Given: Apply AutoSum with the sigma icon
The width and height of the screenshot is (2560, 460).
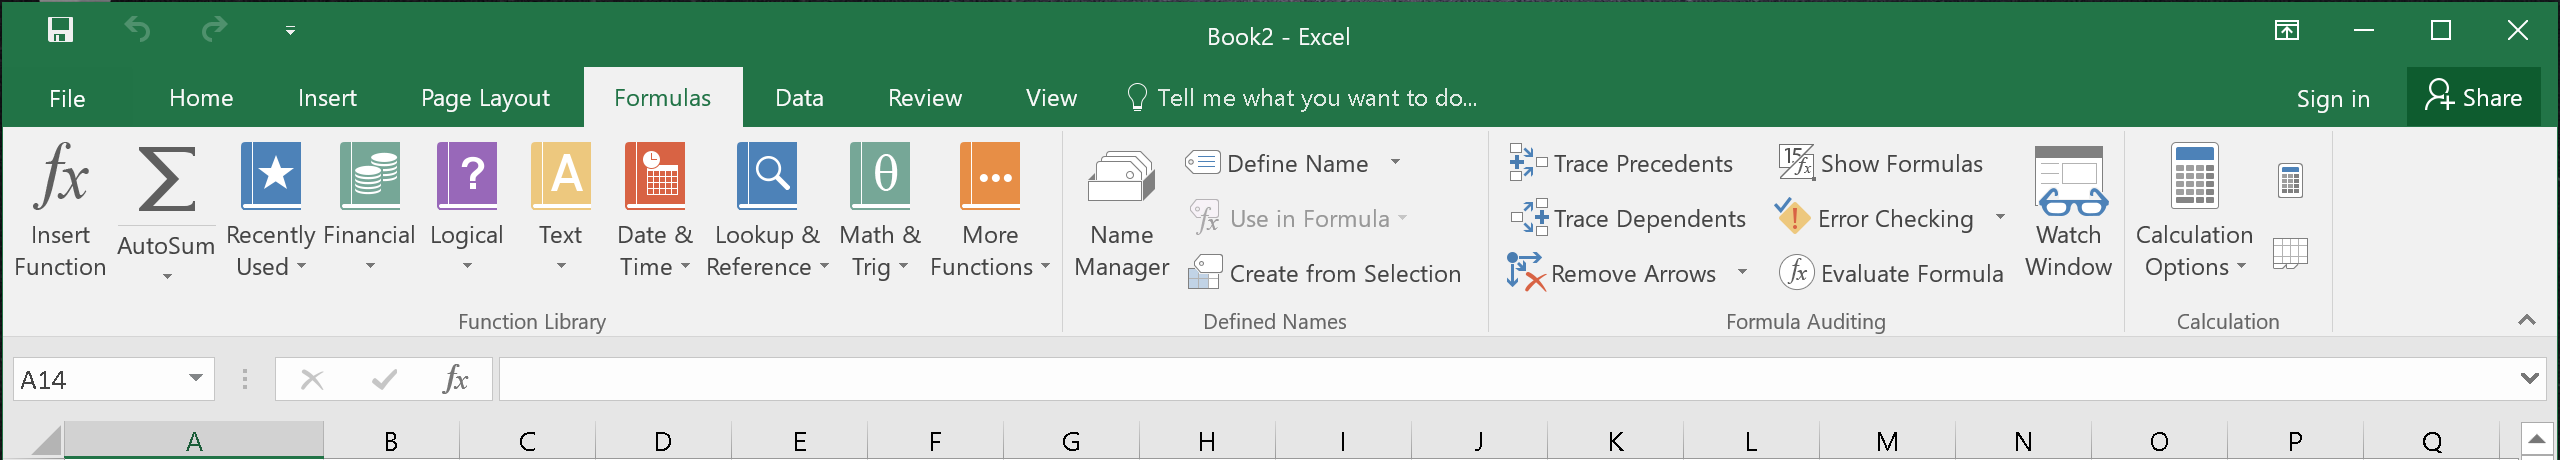Looking at the screenshot, I should click(166, 180).
